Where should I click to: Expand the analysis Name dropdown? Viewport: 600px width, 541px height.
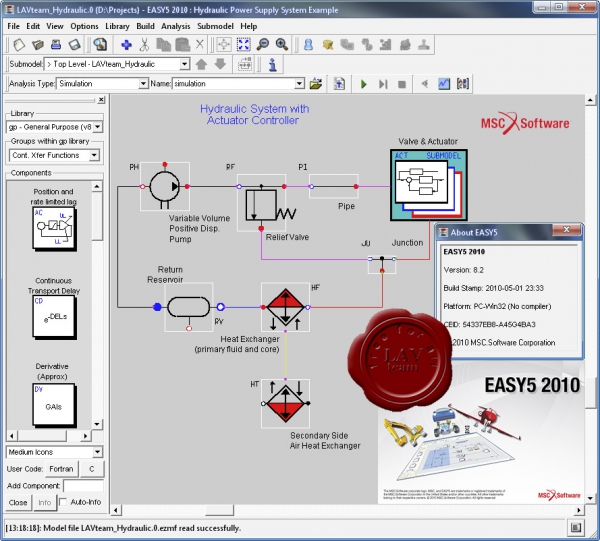point(300,83)
